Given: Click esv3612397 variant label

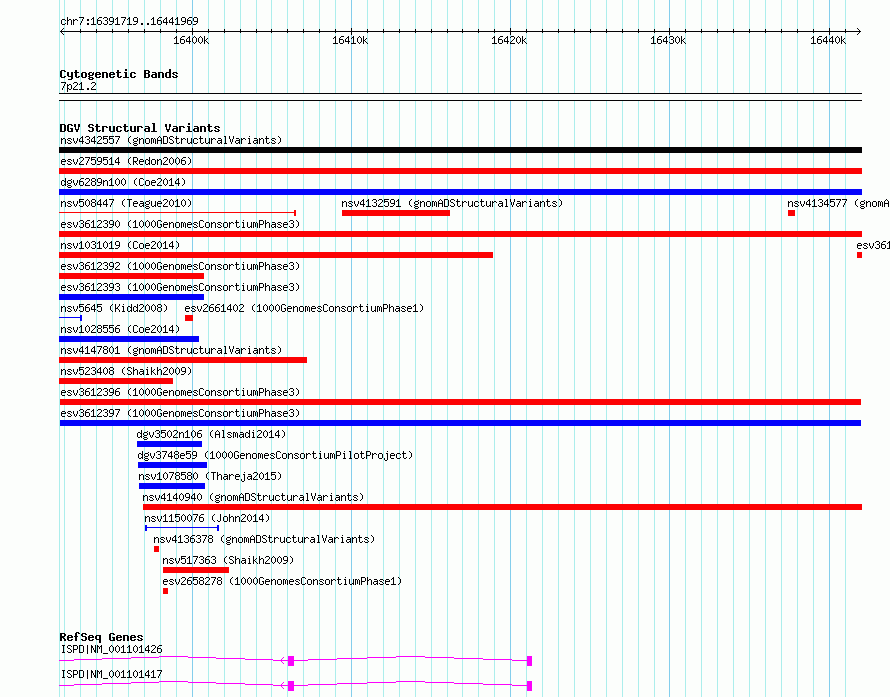Looking at the screenshot, I should tap(180, 413).
